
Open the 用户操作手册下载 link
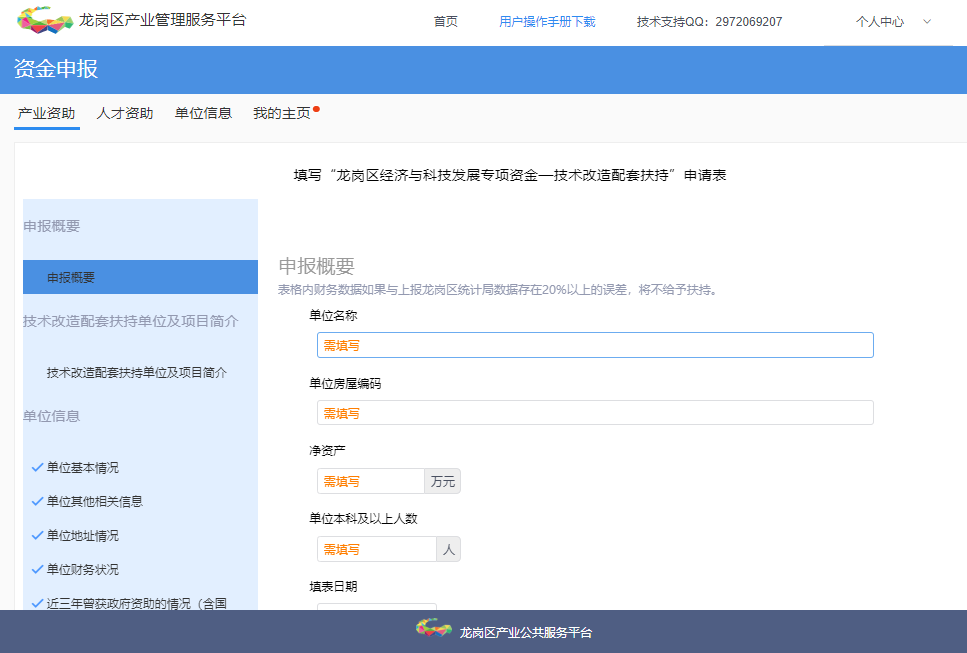(547, 21)
